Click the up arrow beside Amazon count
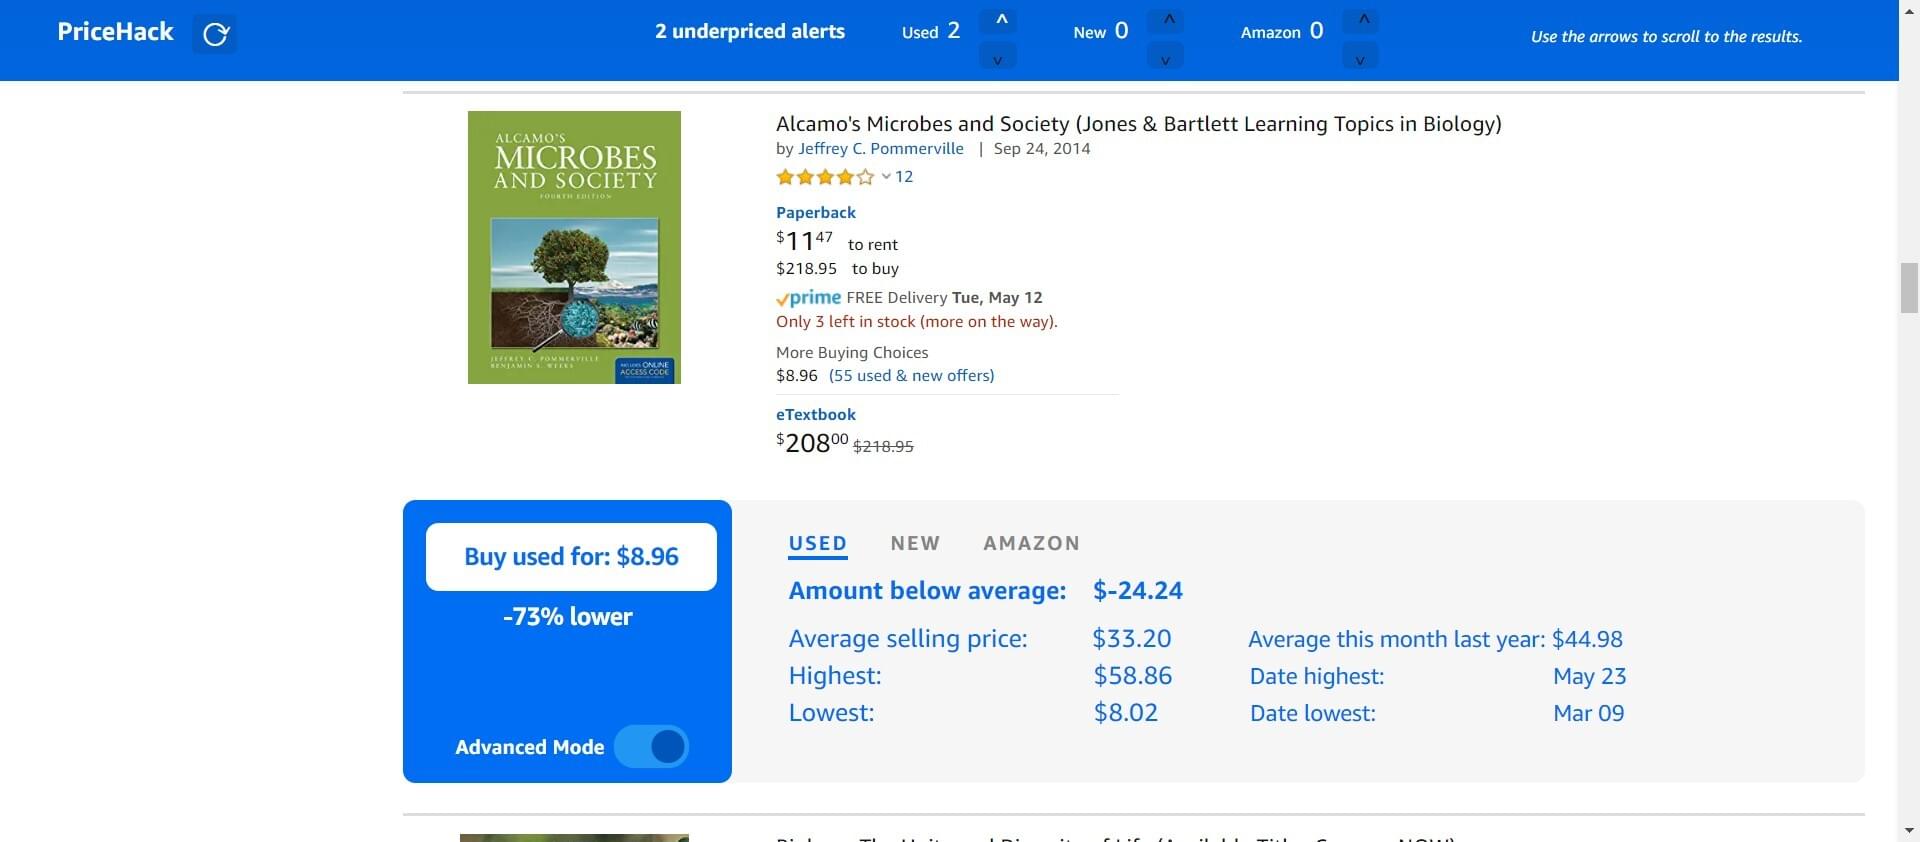The image size is (1920, 842). tap(1360, 20)
